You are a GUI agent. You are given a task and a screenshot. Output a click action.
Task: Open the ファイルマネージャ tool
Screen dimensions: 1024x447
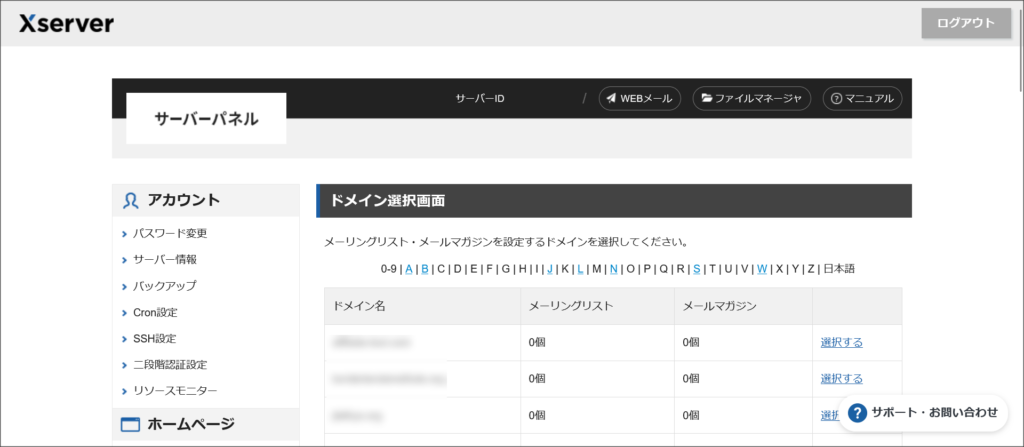[752, 98]
